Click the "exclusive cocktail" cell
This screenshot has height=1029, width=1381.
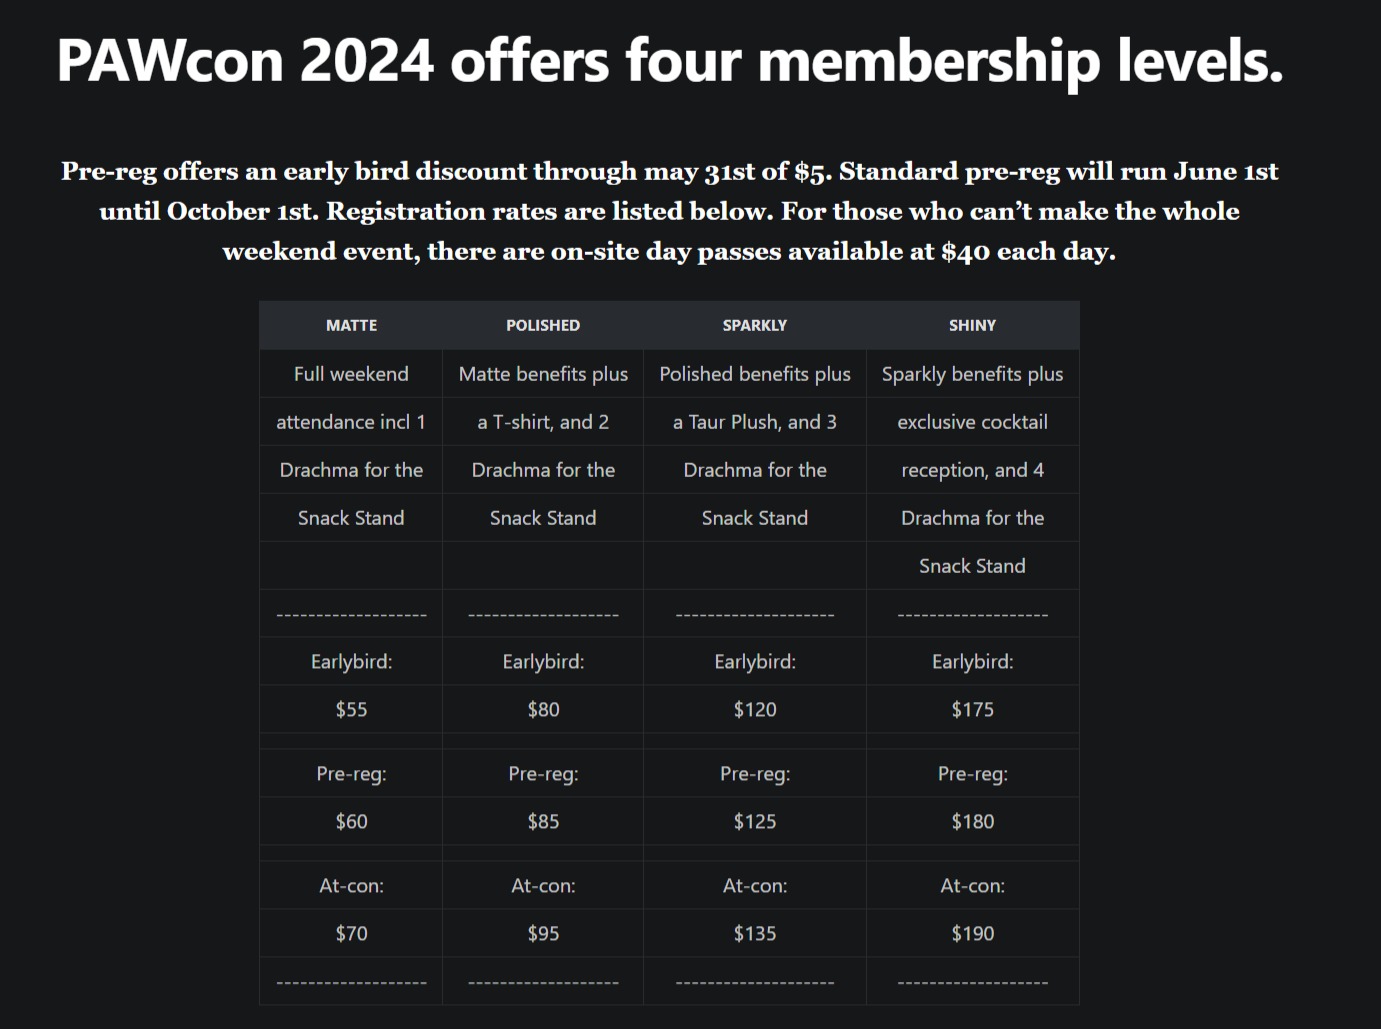tap(972, 422)
